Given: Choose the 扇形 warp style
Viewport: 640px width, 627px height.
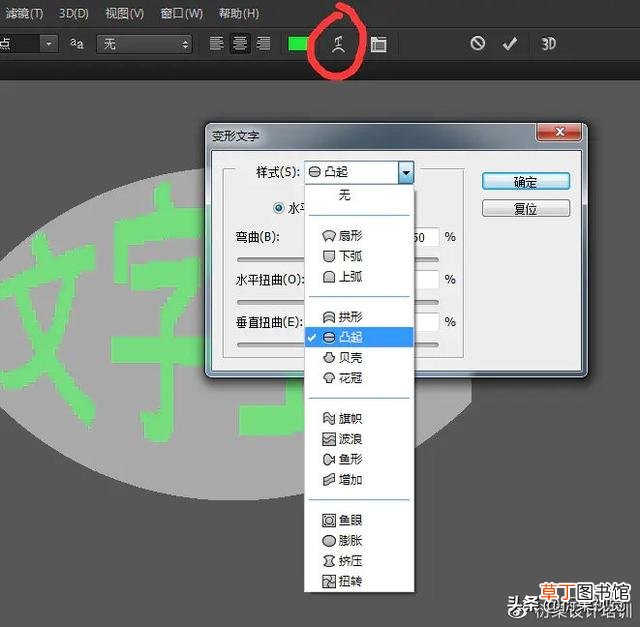Looking at the screenshot, I should pyautogui.click(x=359, y=236).
